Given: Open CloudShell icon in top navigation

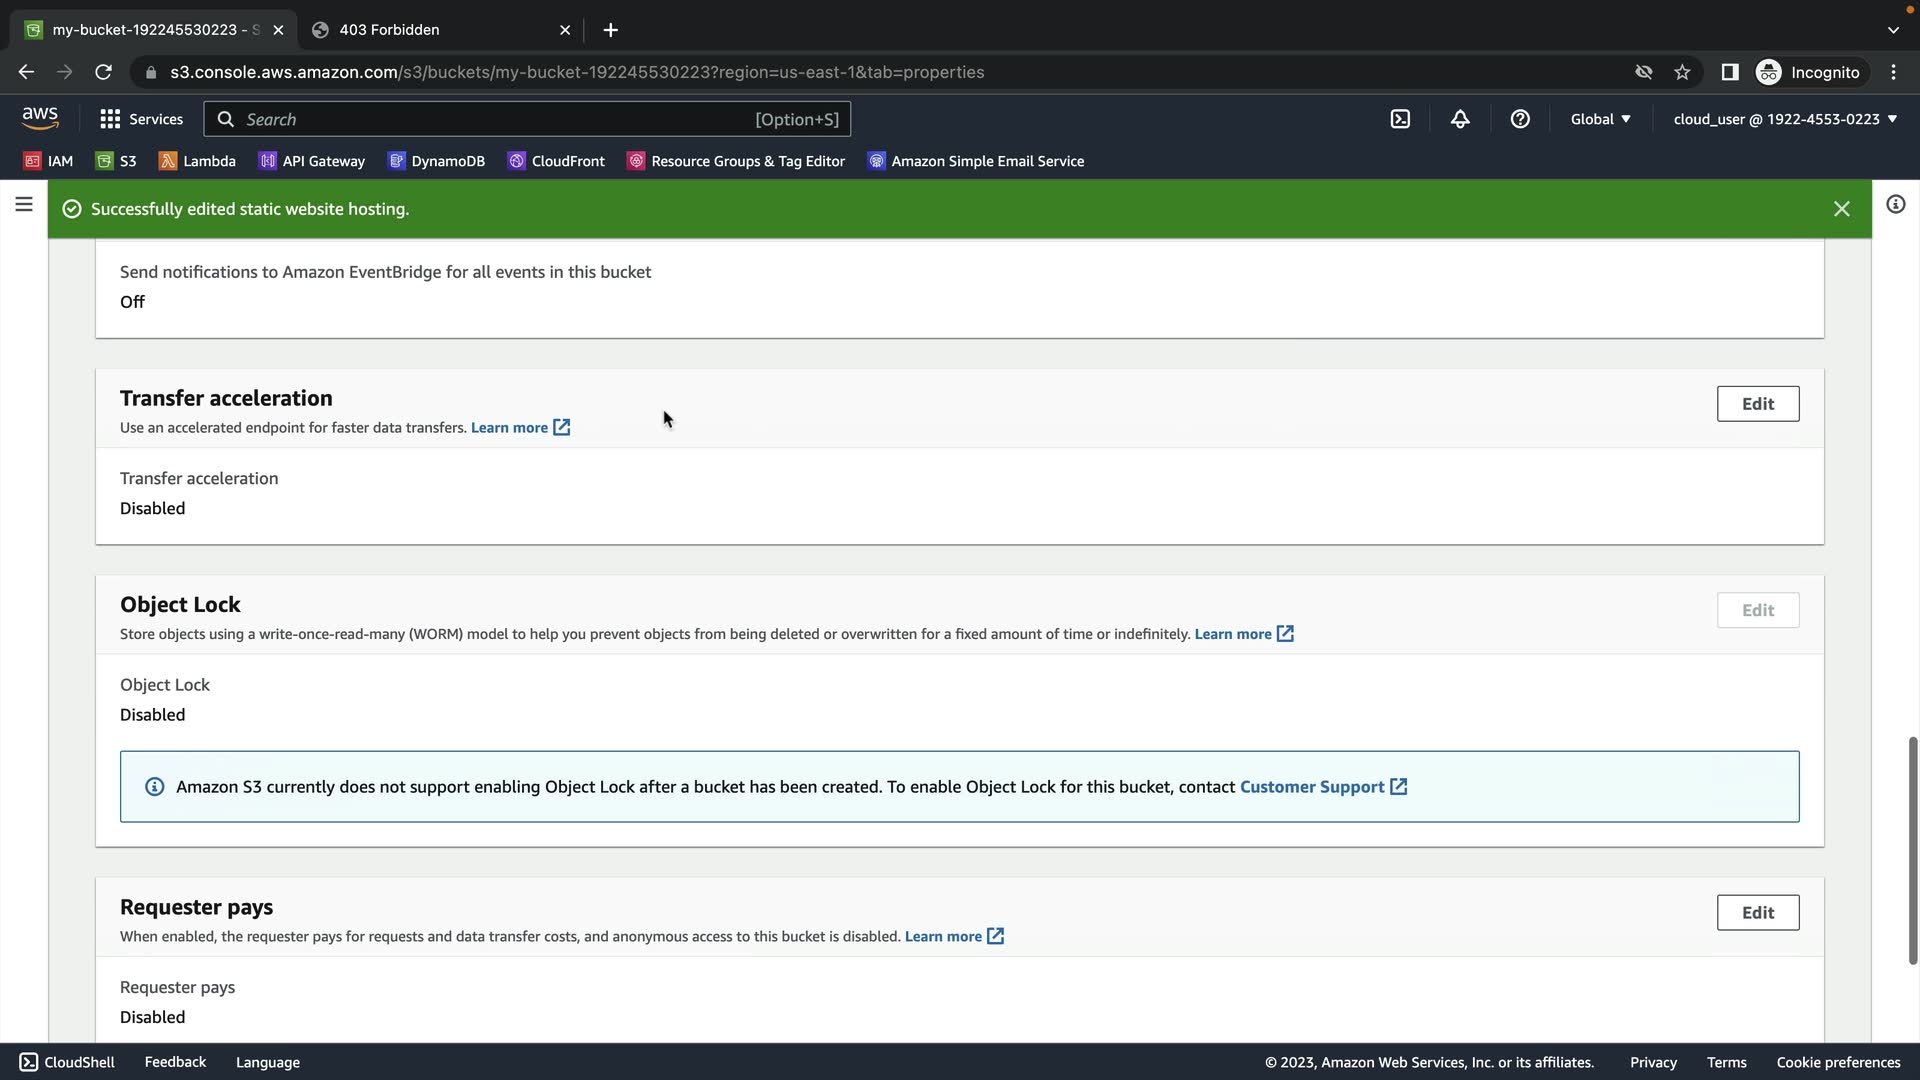Looking at the screenshot, I should (1400, 119).
